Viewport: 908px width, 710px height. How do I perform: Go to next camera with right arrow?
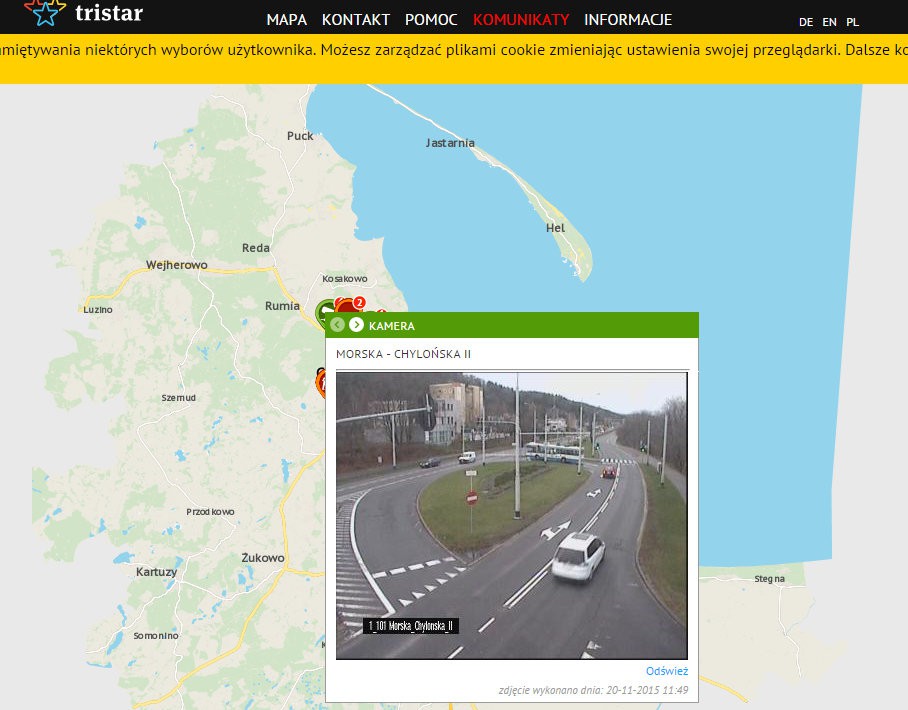pyautogui.click(x=356, y=325)
